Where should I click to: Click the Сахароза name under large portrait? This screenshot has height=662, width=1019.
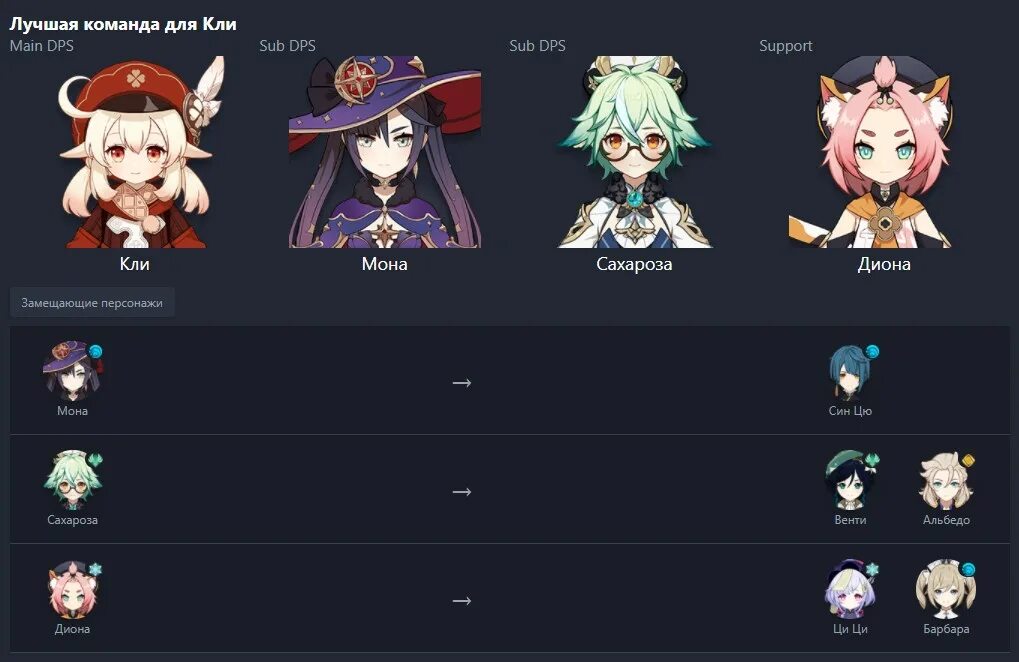pos(634,264)
